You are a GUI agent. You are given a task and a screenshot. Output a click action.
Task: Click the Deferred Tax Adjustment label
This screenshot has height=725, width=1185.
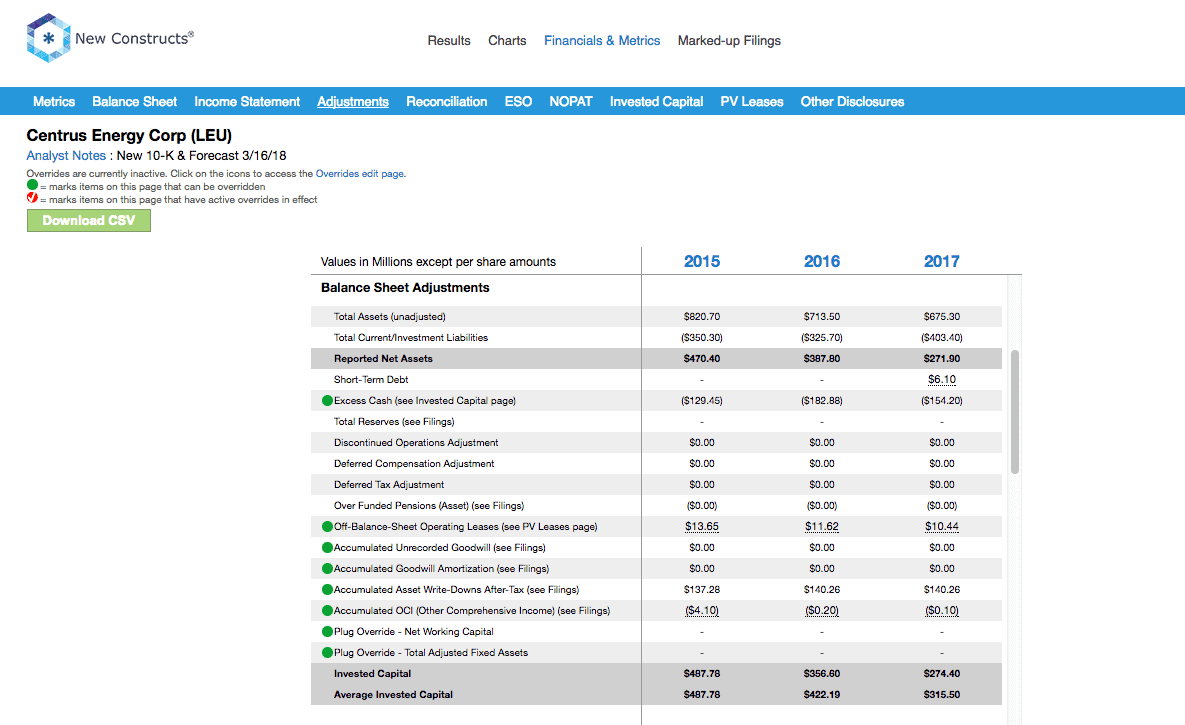389,485
